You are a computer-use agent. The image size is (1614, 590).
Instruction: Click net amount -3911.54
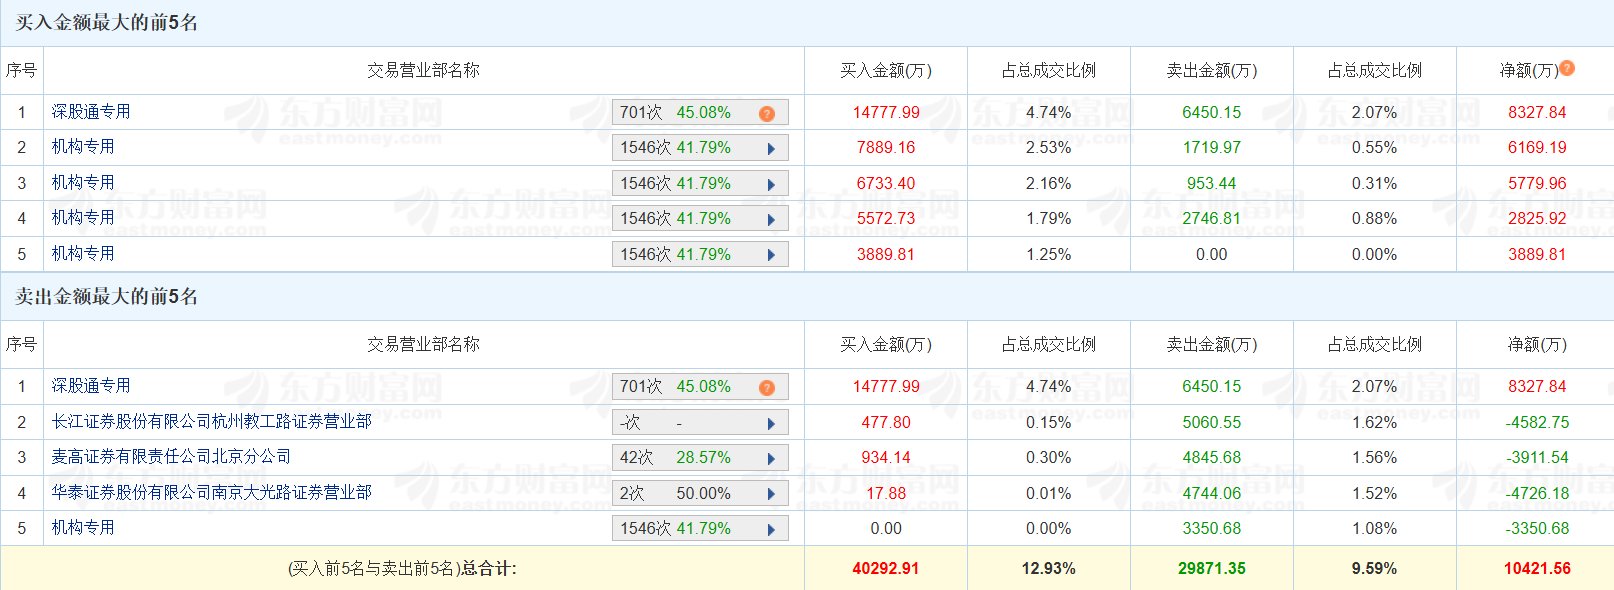[x=1537, y=457]
